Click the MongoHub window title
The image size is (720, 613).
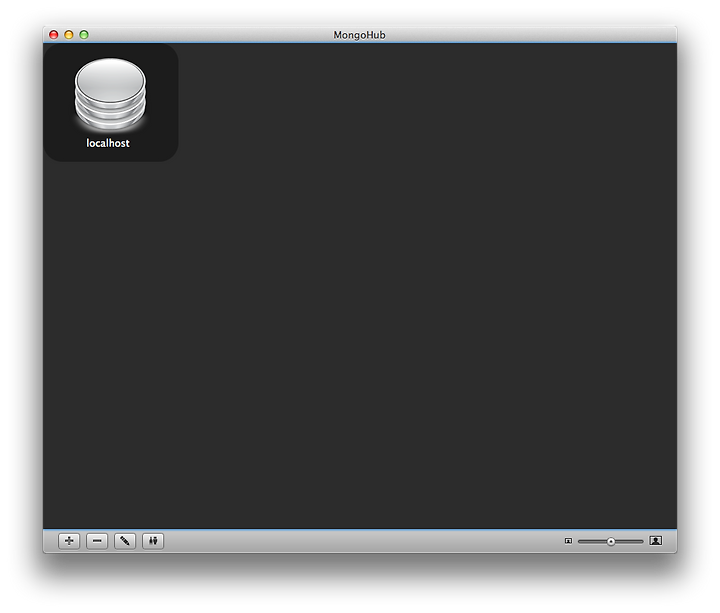click(x=359, y=35)
